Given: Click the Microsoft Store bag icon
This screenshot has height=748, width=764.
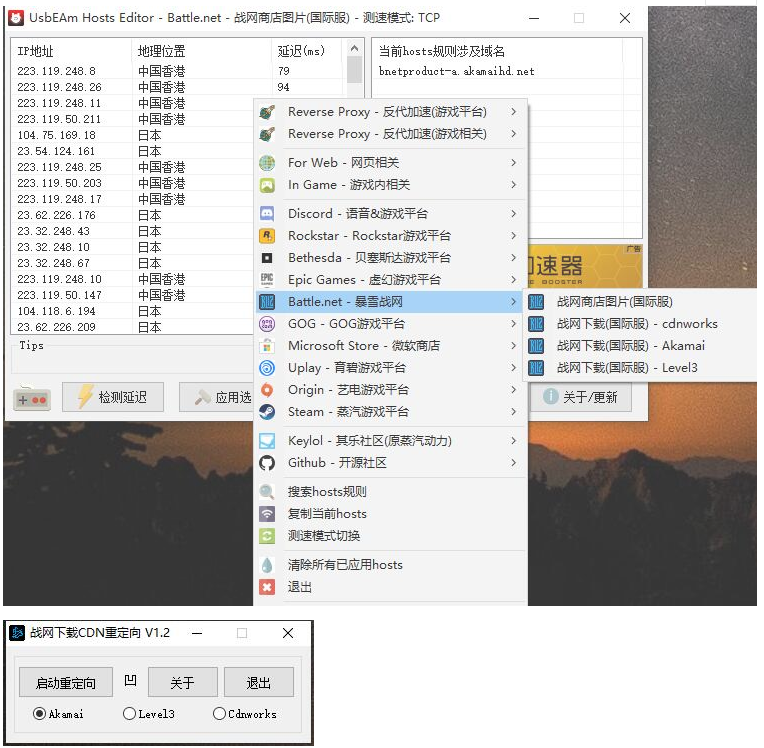Looking at the screenshot, I should tap(267, 346).
